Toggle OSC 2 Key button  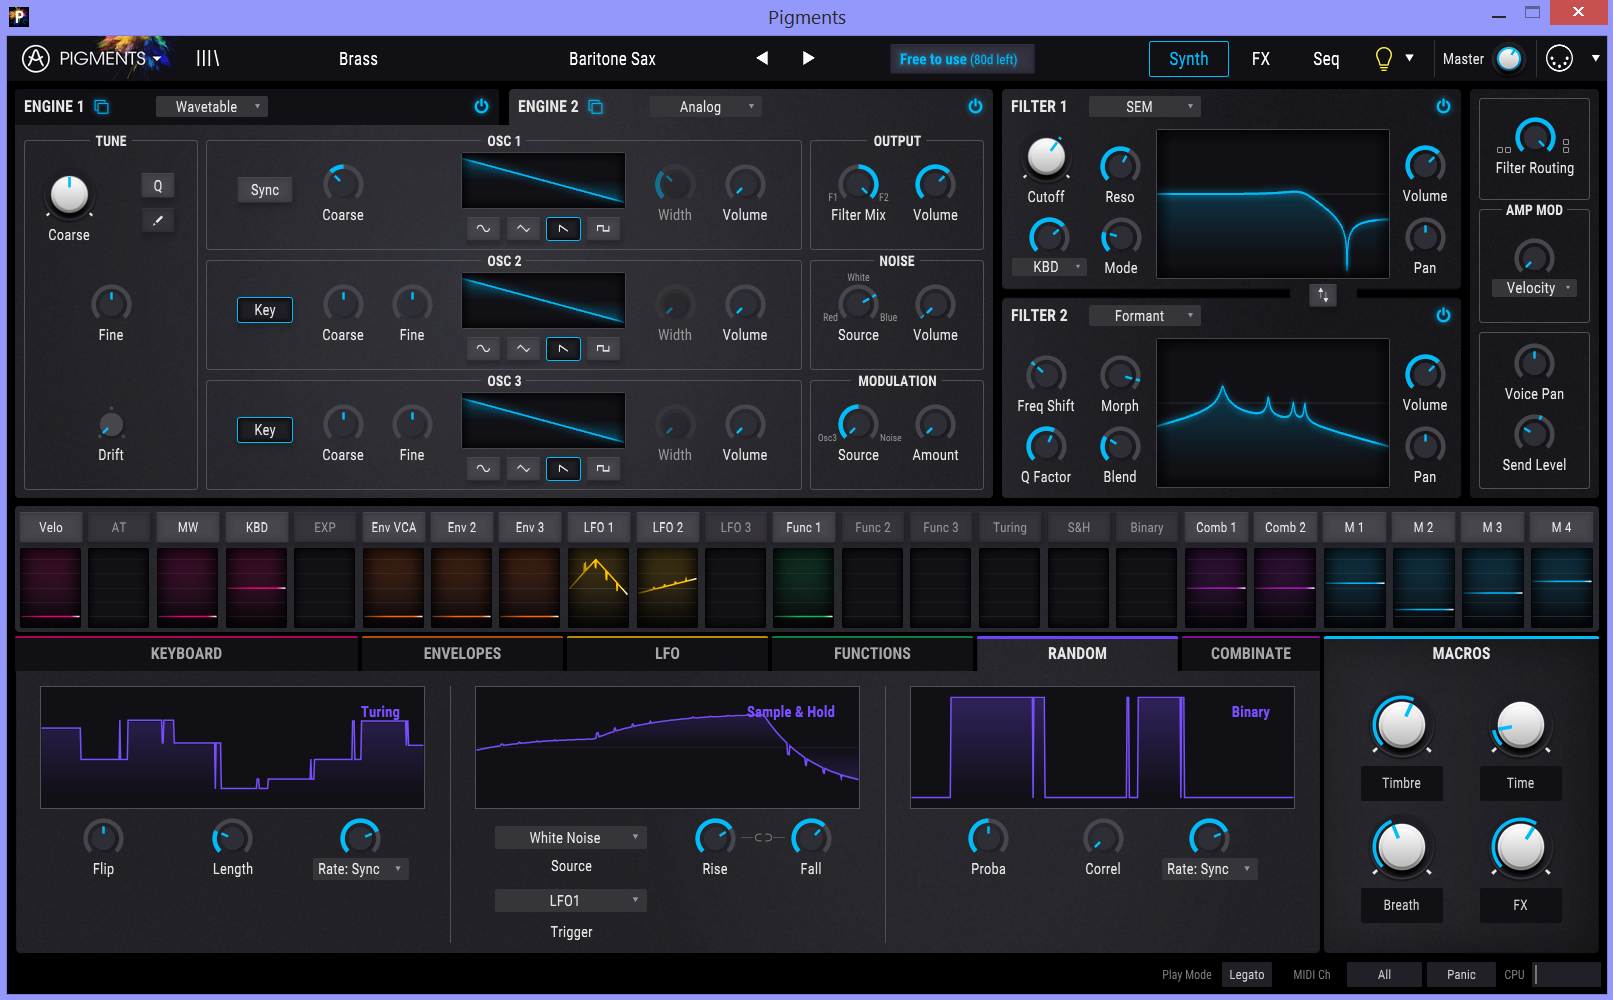[x=265, y=310]
